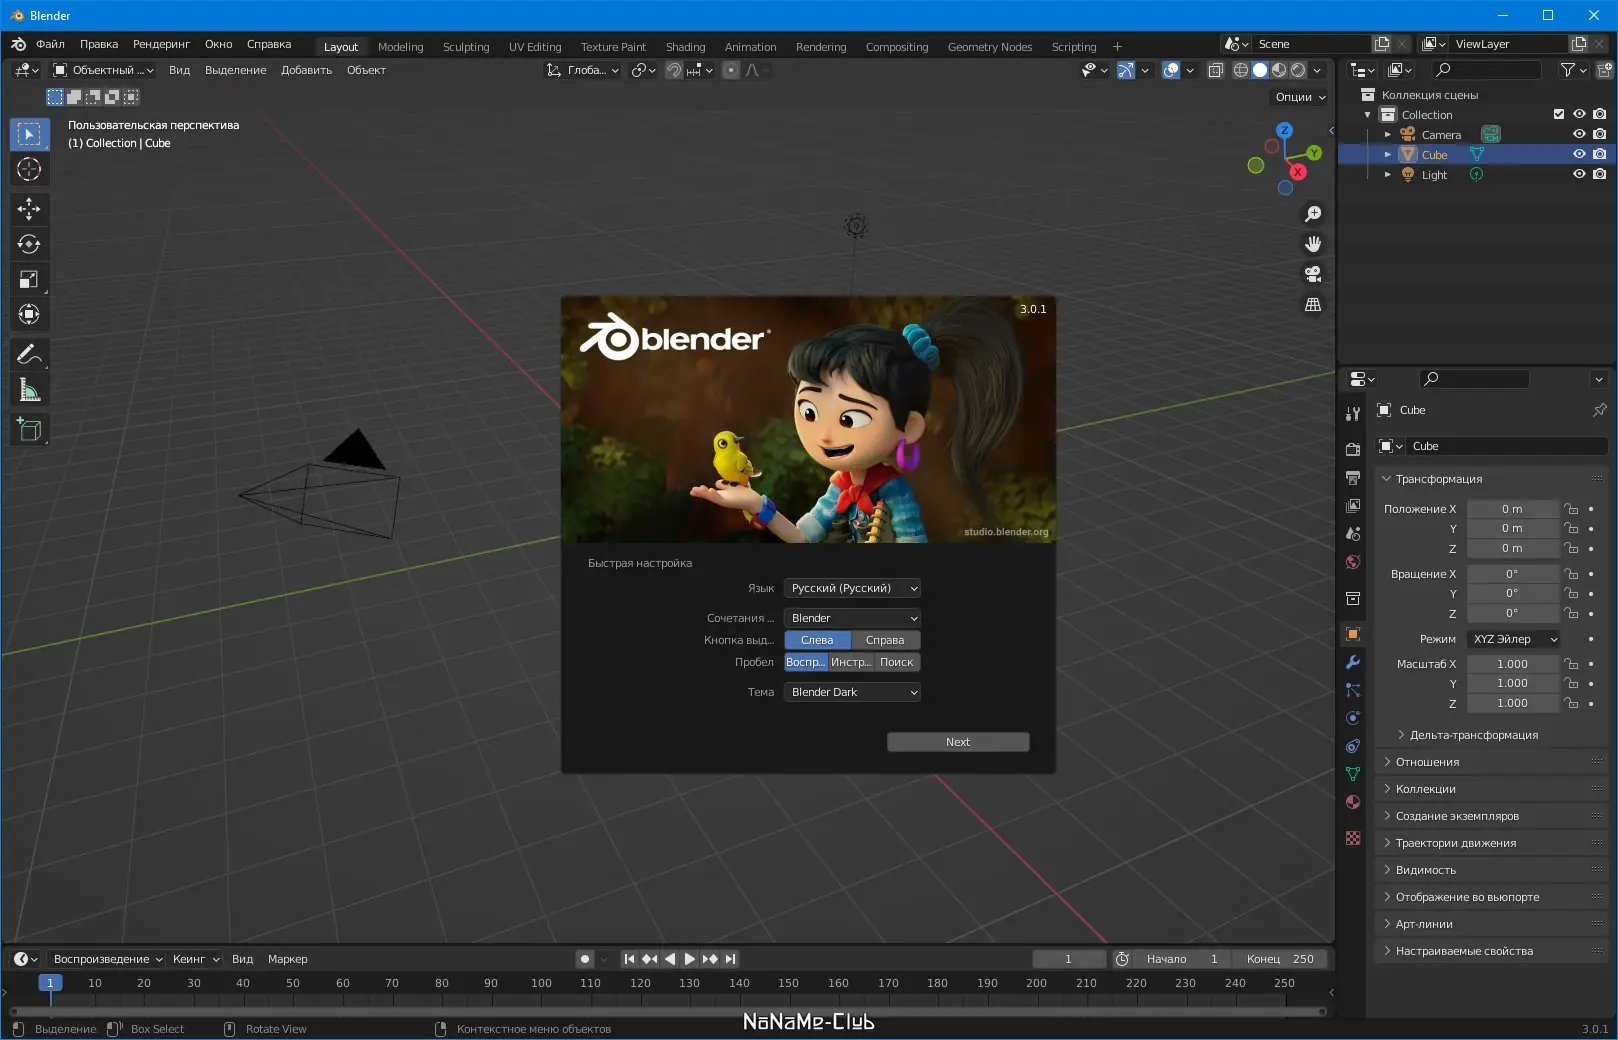Select the 'Справа' selection button option
This screenshot has height=1040, width=1618.
tap(885, 640)
